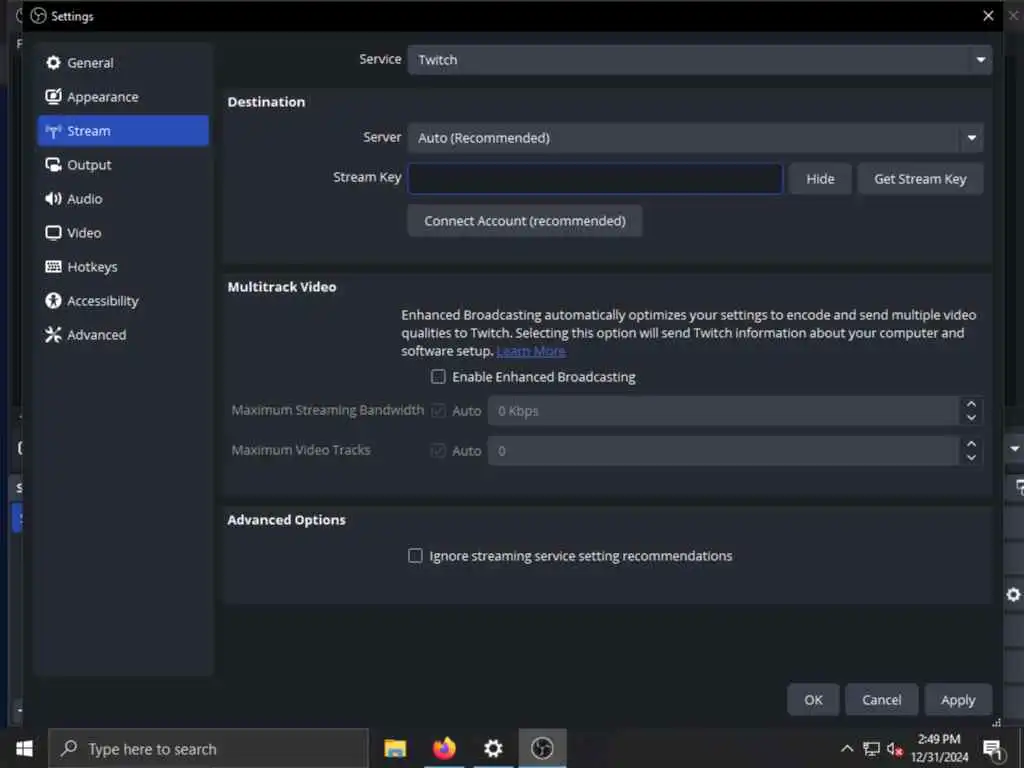This screenshot has height=768, width=1024.
Task: Open the Appearance settings section
Action: pyautogui.click(x=123, y=97)
